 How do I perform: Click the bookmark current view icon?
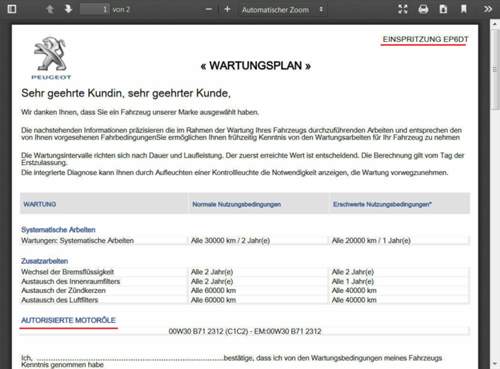[x=464, y=9]
